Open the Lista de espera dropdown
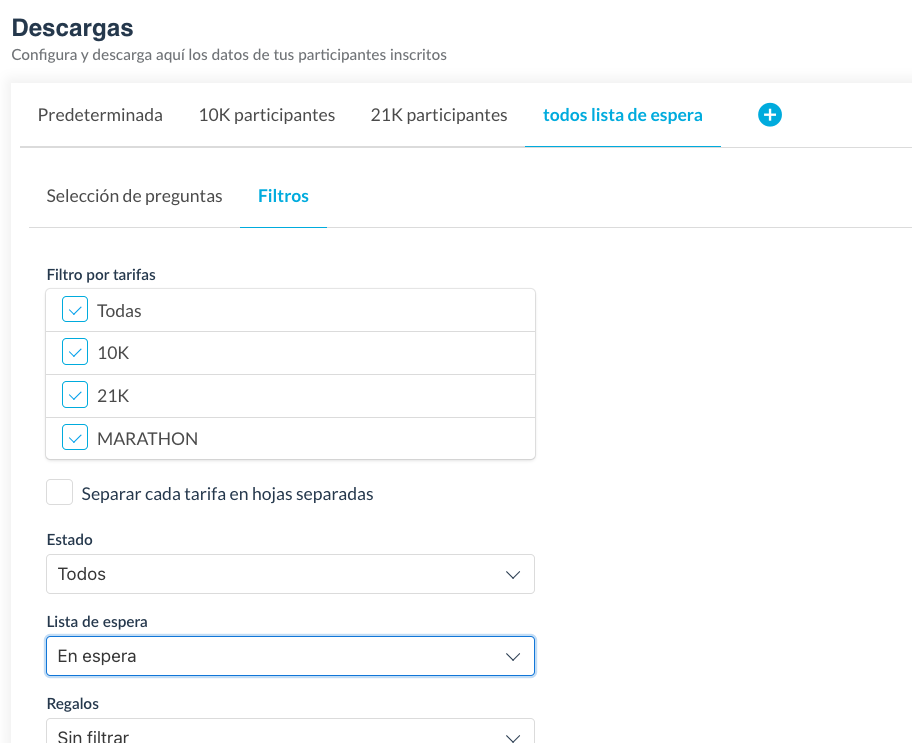This screenshot has width=912, height=743. (290, 656)
